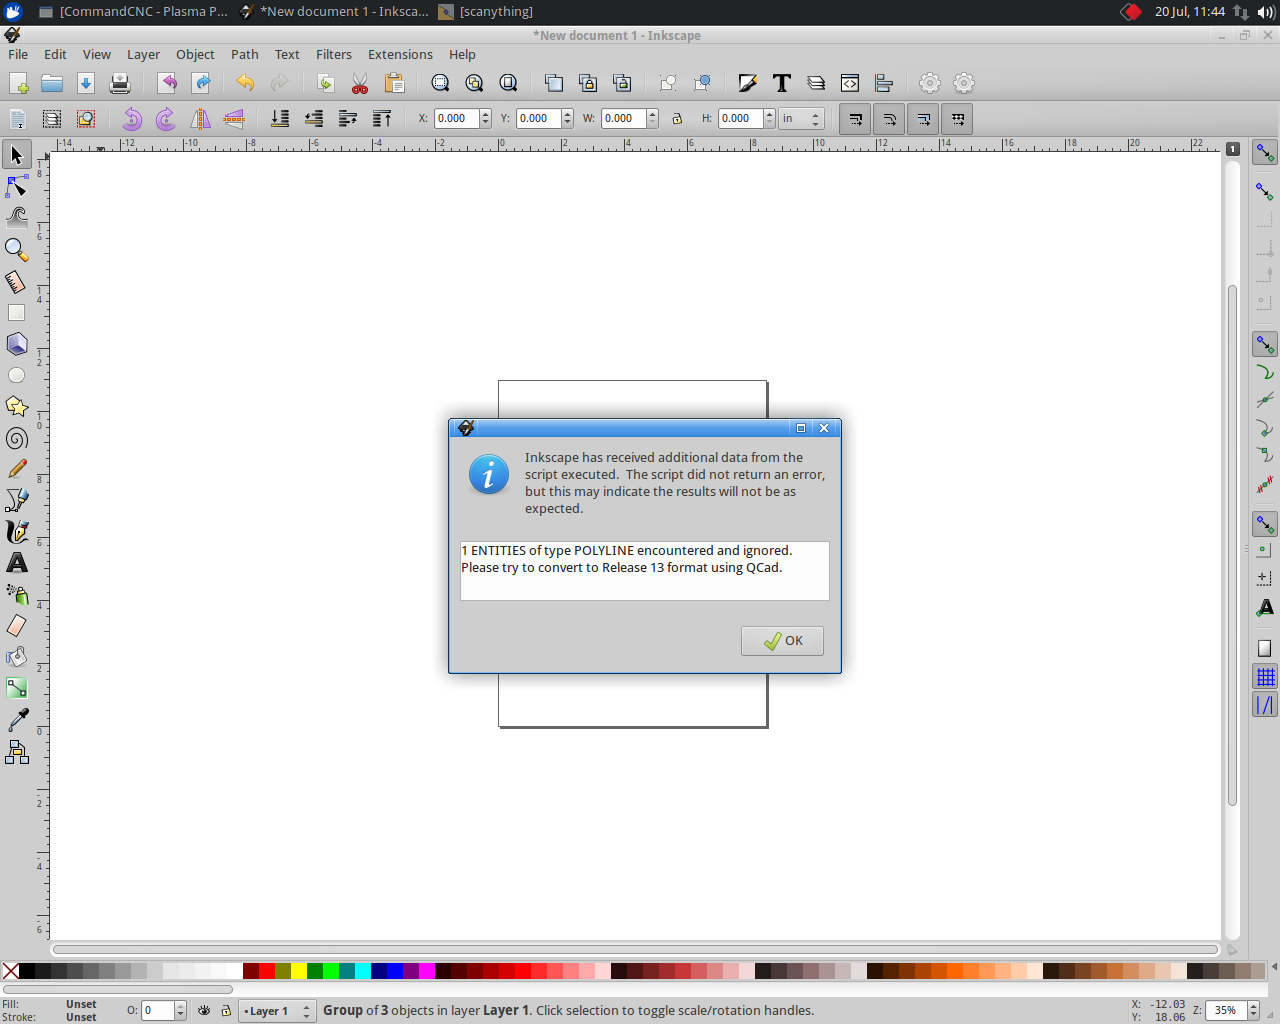1280x1024 pixels.
Task: Toggle snap to guides
Action: click(x=1265, y=705)
